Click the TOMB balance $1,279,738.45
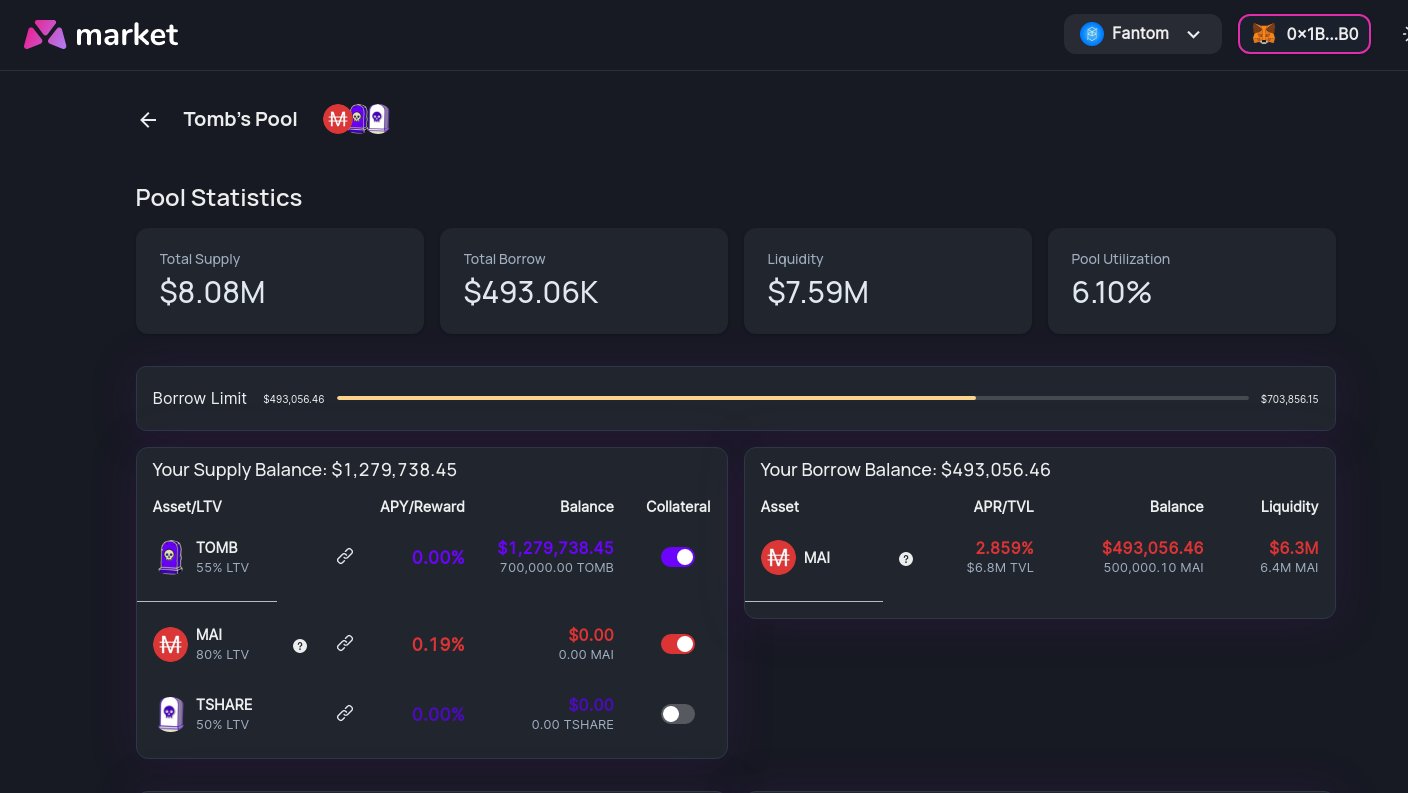 tap(555, 548)
